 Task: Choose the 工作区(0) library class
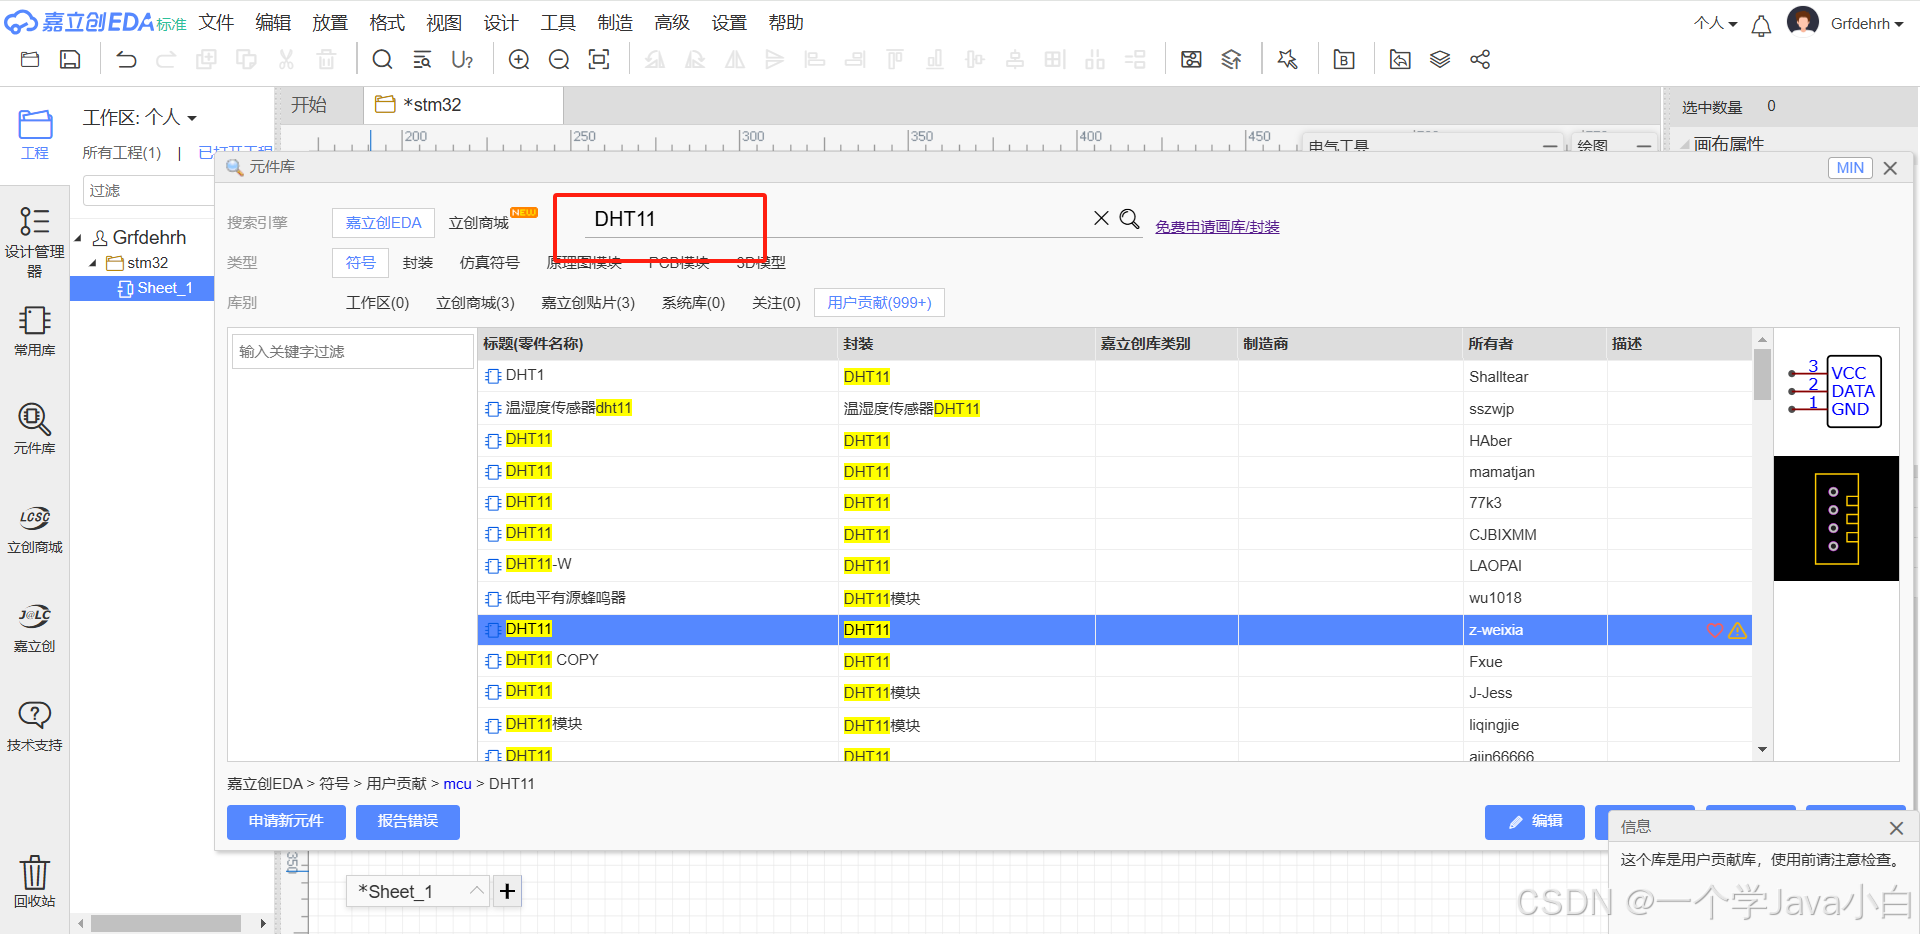[x=377, y=302]
